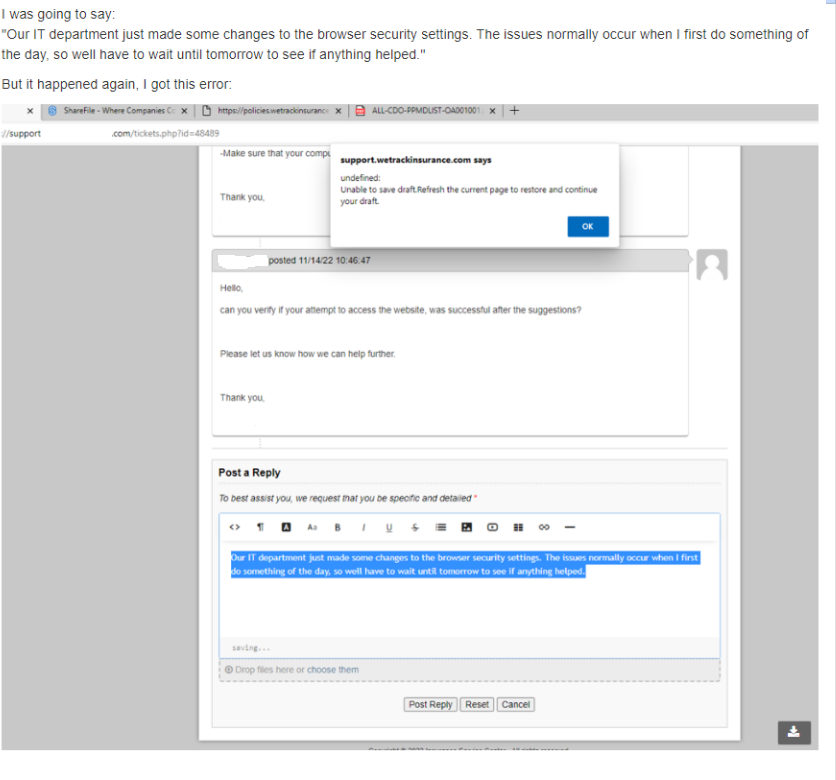Switch to the ALL-CDO-PPMDLIST PDF tab
Screen dimensions: 836x780
click(x=426, y=111)
